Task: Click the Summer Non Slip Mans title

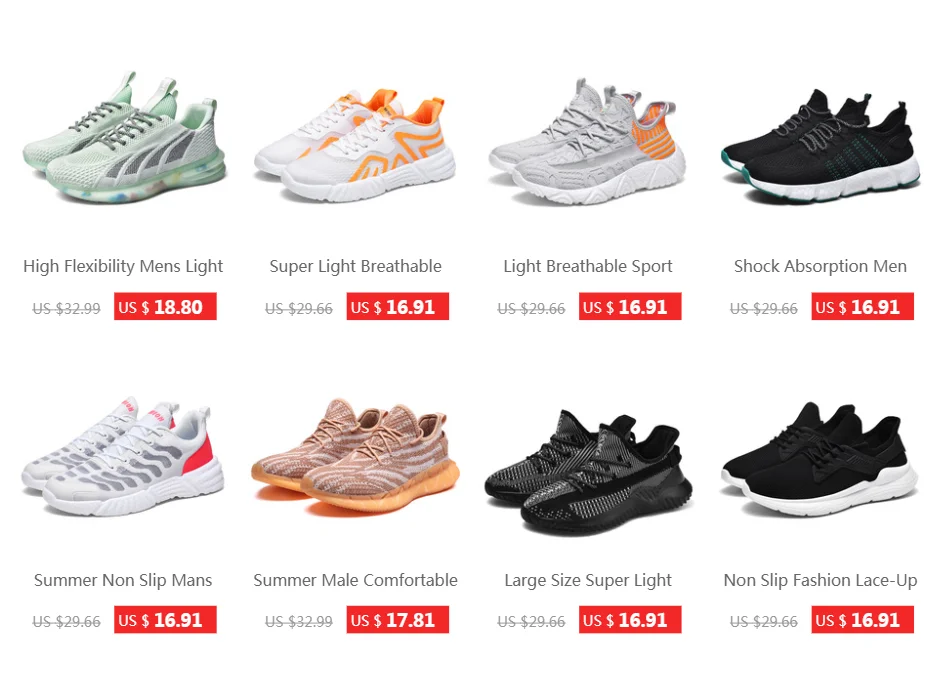Action: tap(123, 580)
